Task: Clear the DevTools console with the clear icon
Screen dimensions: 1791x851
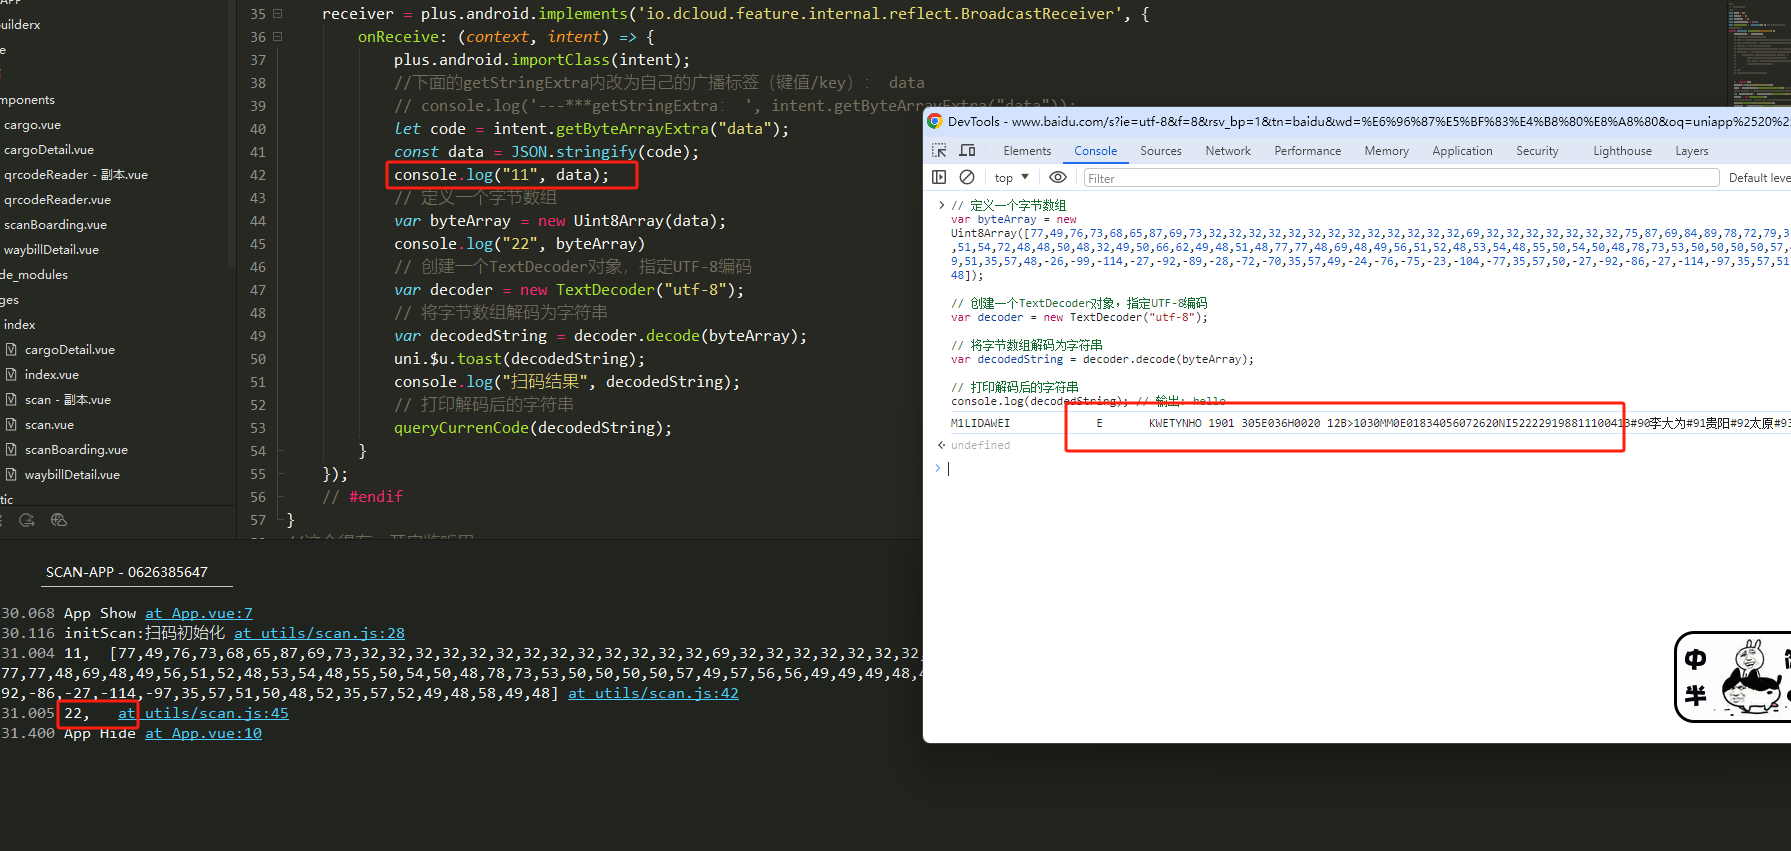Action: pos(967,177)
